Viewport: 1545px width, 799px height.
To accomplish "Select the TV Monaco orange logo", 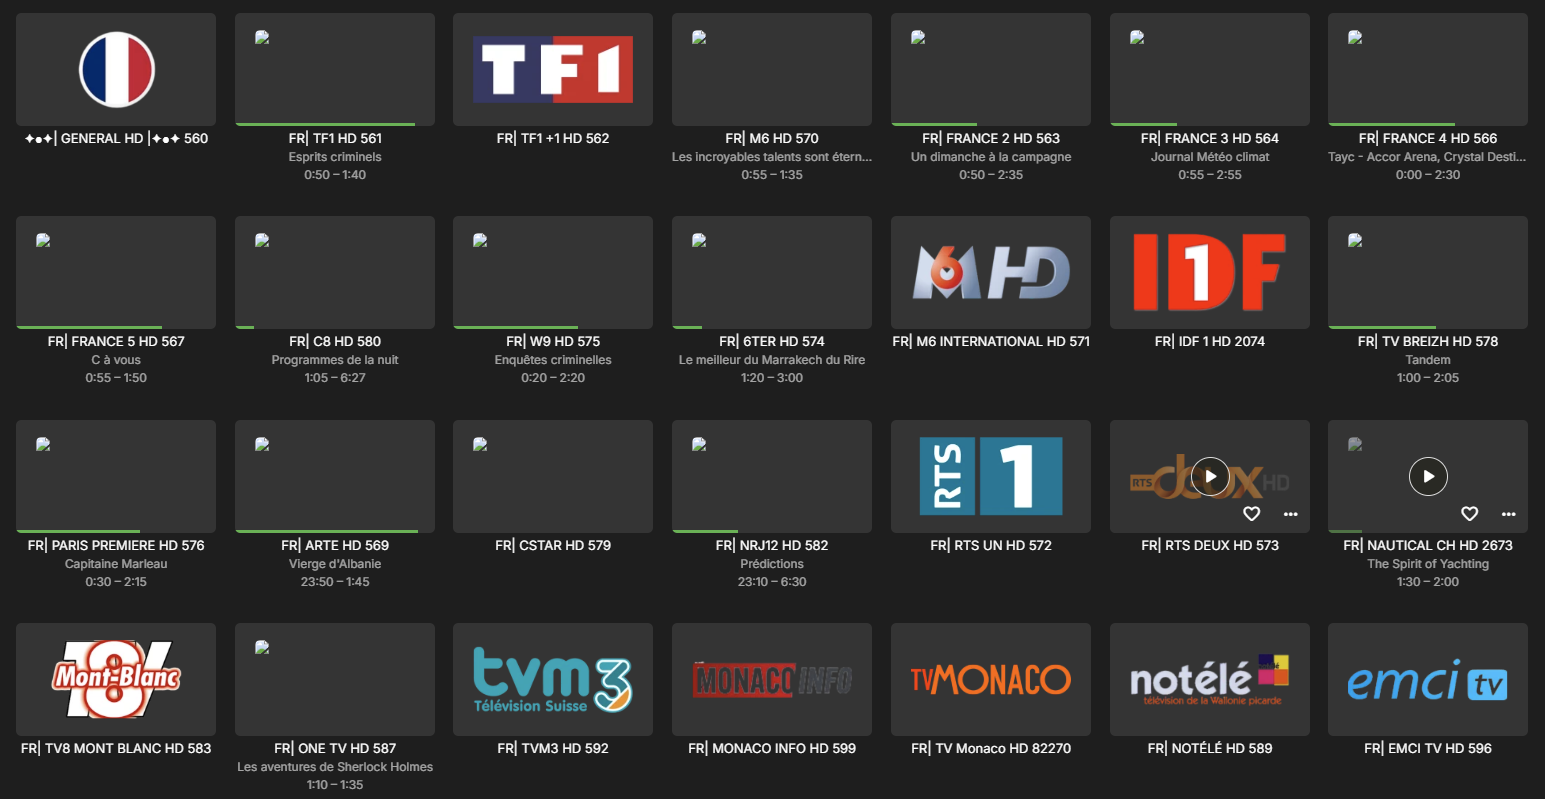I will pyautogui.click(x=991, y=679).
